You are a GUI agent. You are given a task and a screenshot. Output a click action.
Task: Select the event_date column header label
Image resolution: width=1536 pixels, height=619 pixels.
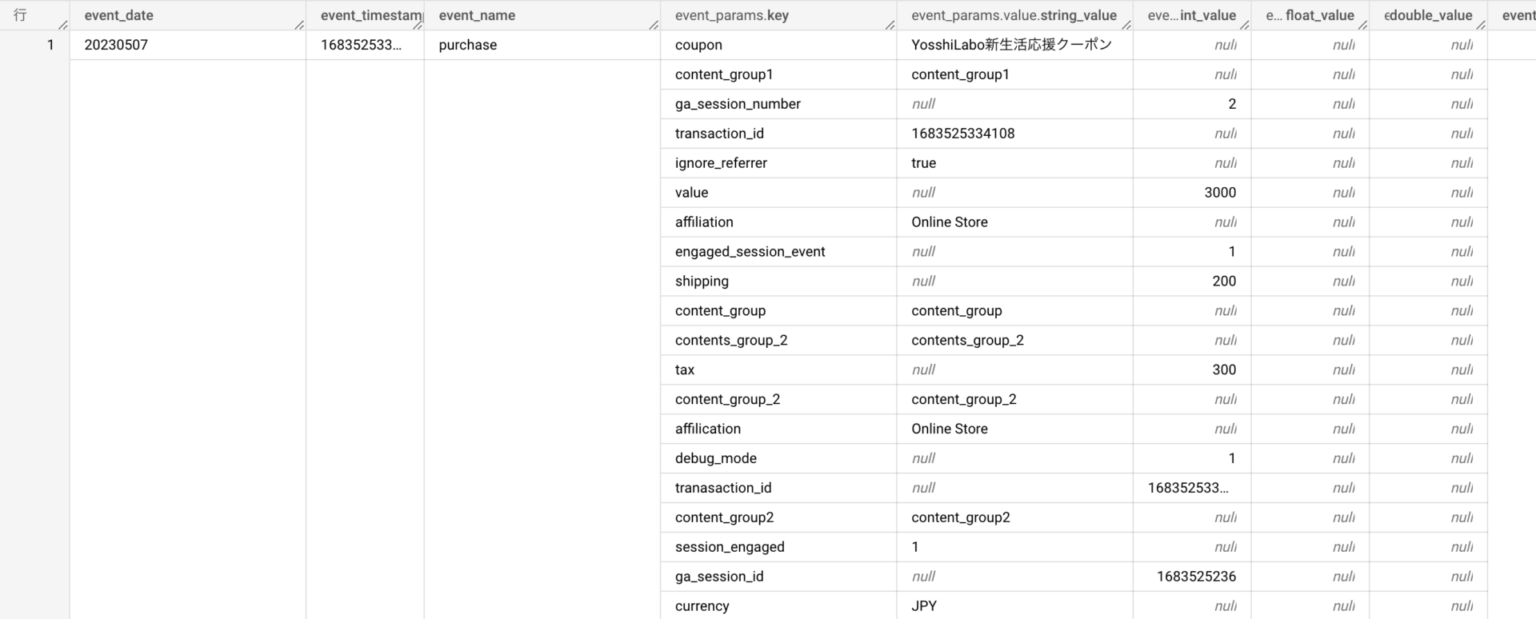tap(119, 16)
